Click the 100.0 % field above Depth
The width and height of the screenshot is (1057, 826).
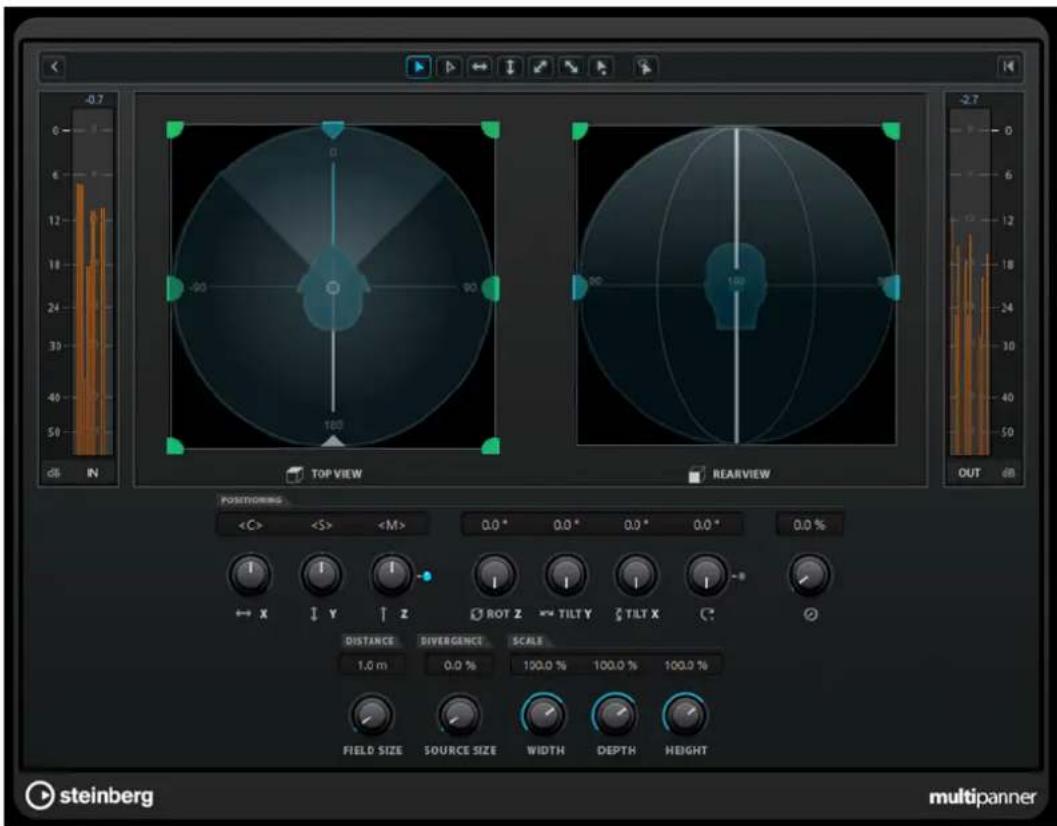click(615, 666)
